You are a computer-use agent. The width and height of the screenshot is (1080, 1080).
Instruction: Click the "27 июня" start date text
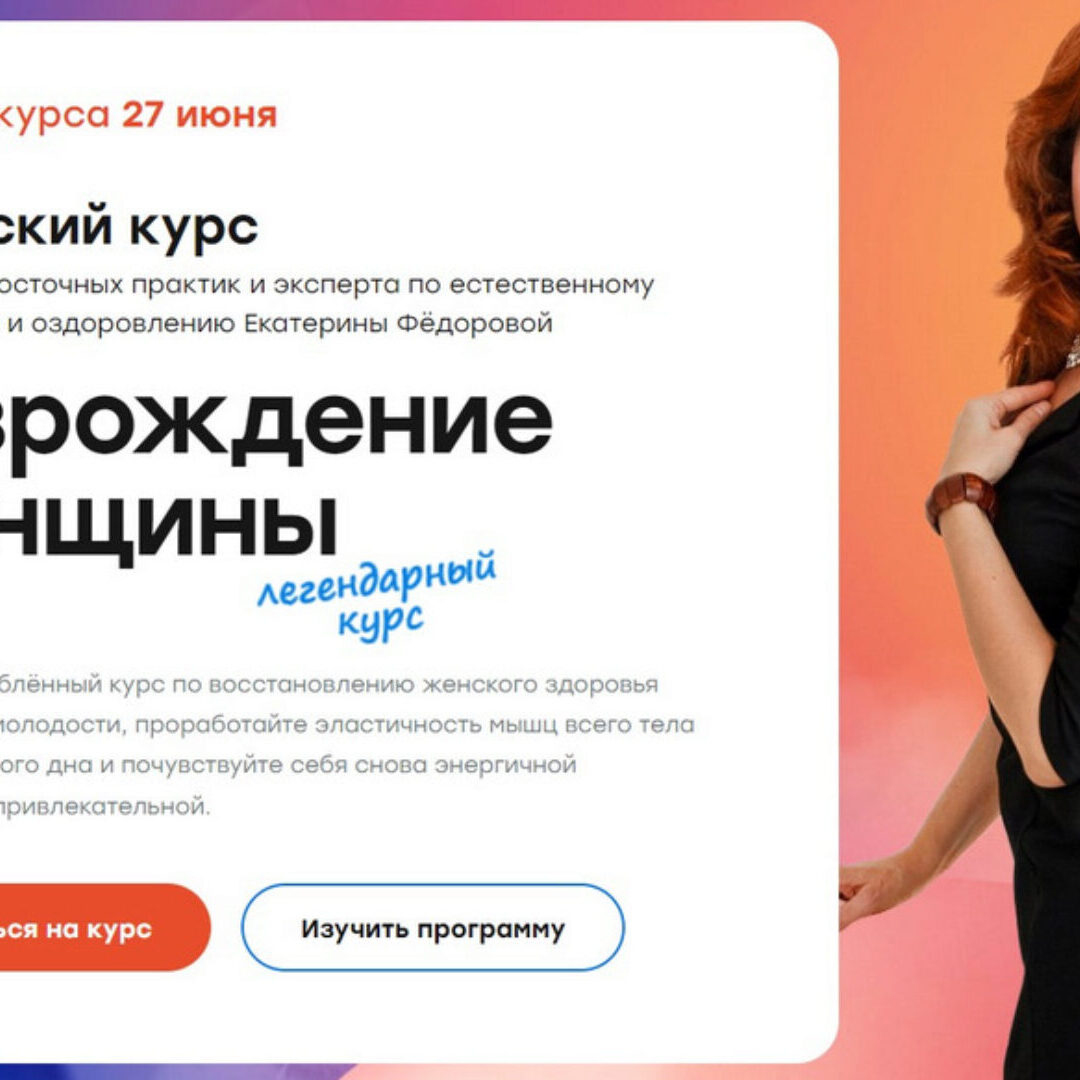[x=200, y=114]
